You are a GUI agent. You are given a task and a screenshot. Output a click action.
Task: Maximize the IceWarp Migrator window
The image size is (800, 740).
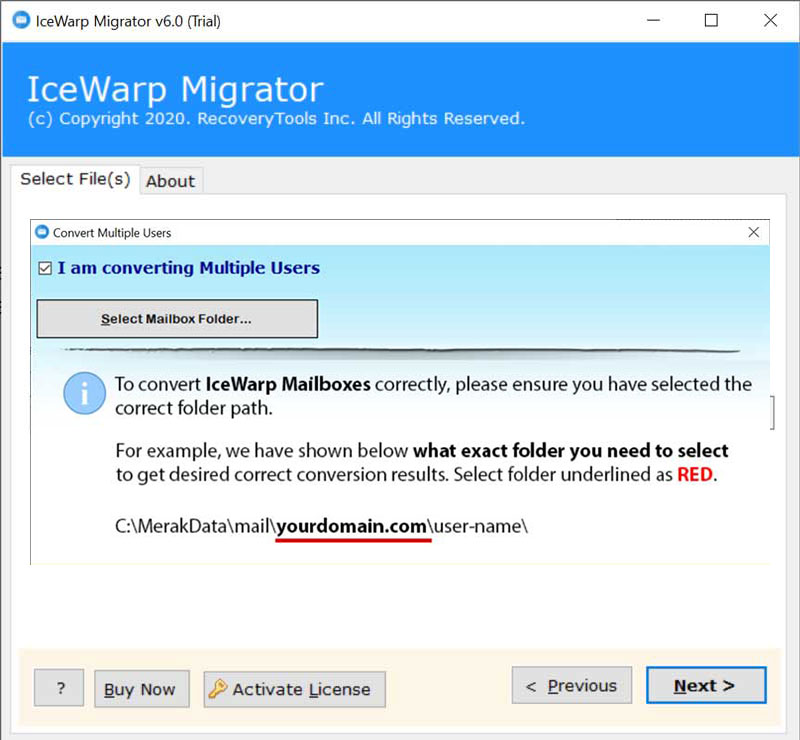(x=711, y=20)
